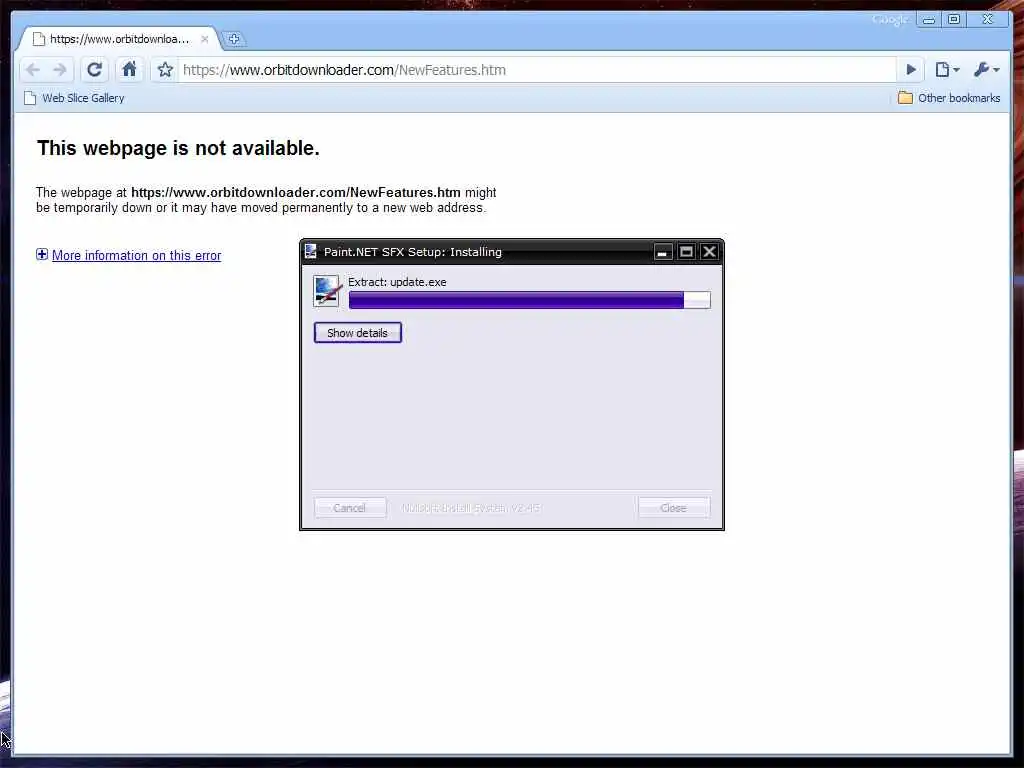Click the bold orbitdownloader URL in error text

pos(296,193)
